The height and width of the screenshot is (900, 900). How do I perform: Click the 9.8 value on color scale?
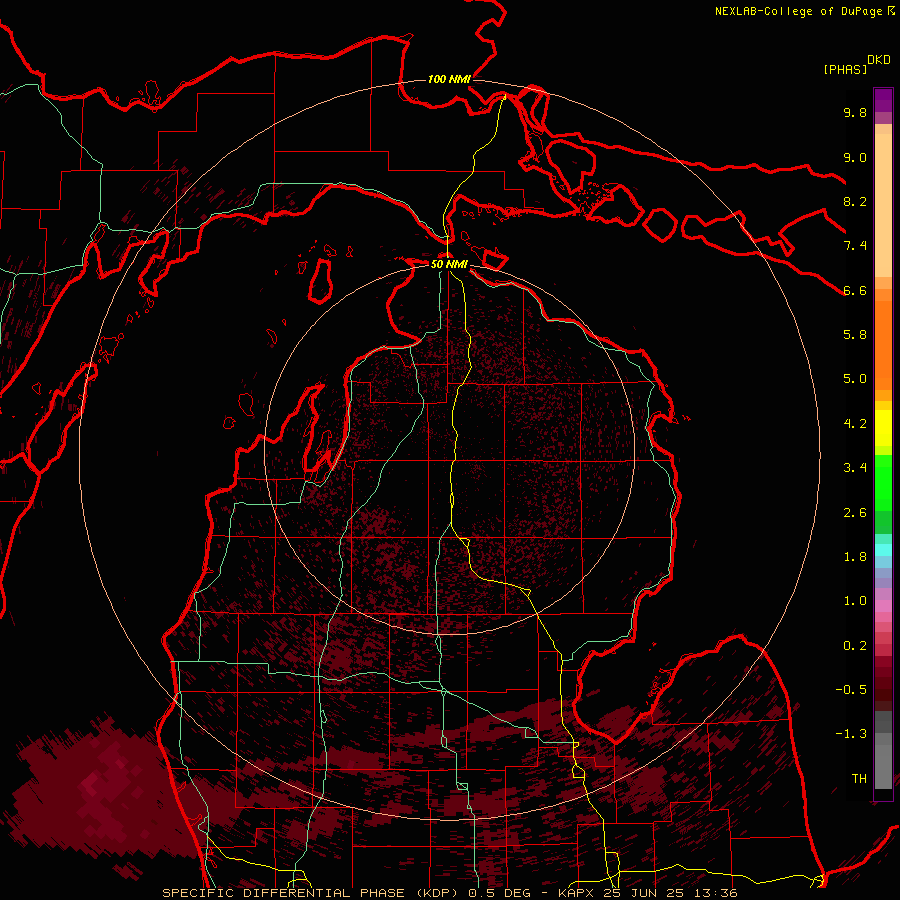855,112
